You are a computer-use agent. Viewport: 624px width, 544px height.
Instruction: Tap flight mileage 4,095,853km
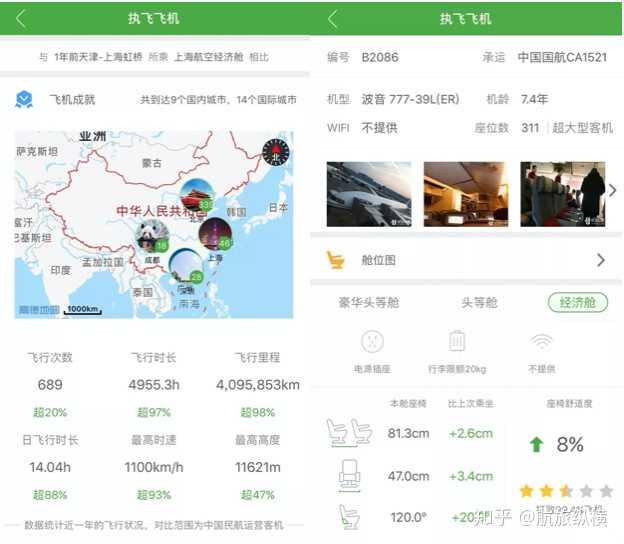(x=257, y=385)
